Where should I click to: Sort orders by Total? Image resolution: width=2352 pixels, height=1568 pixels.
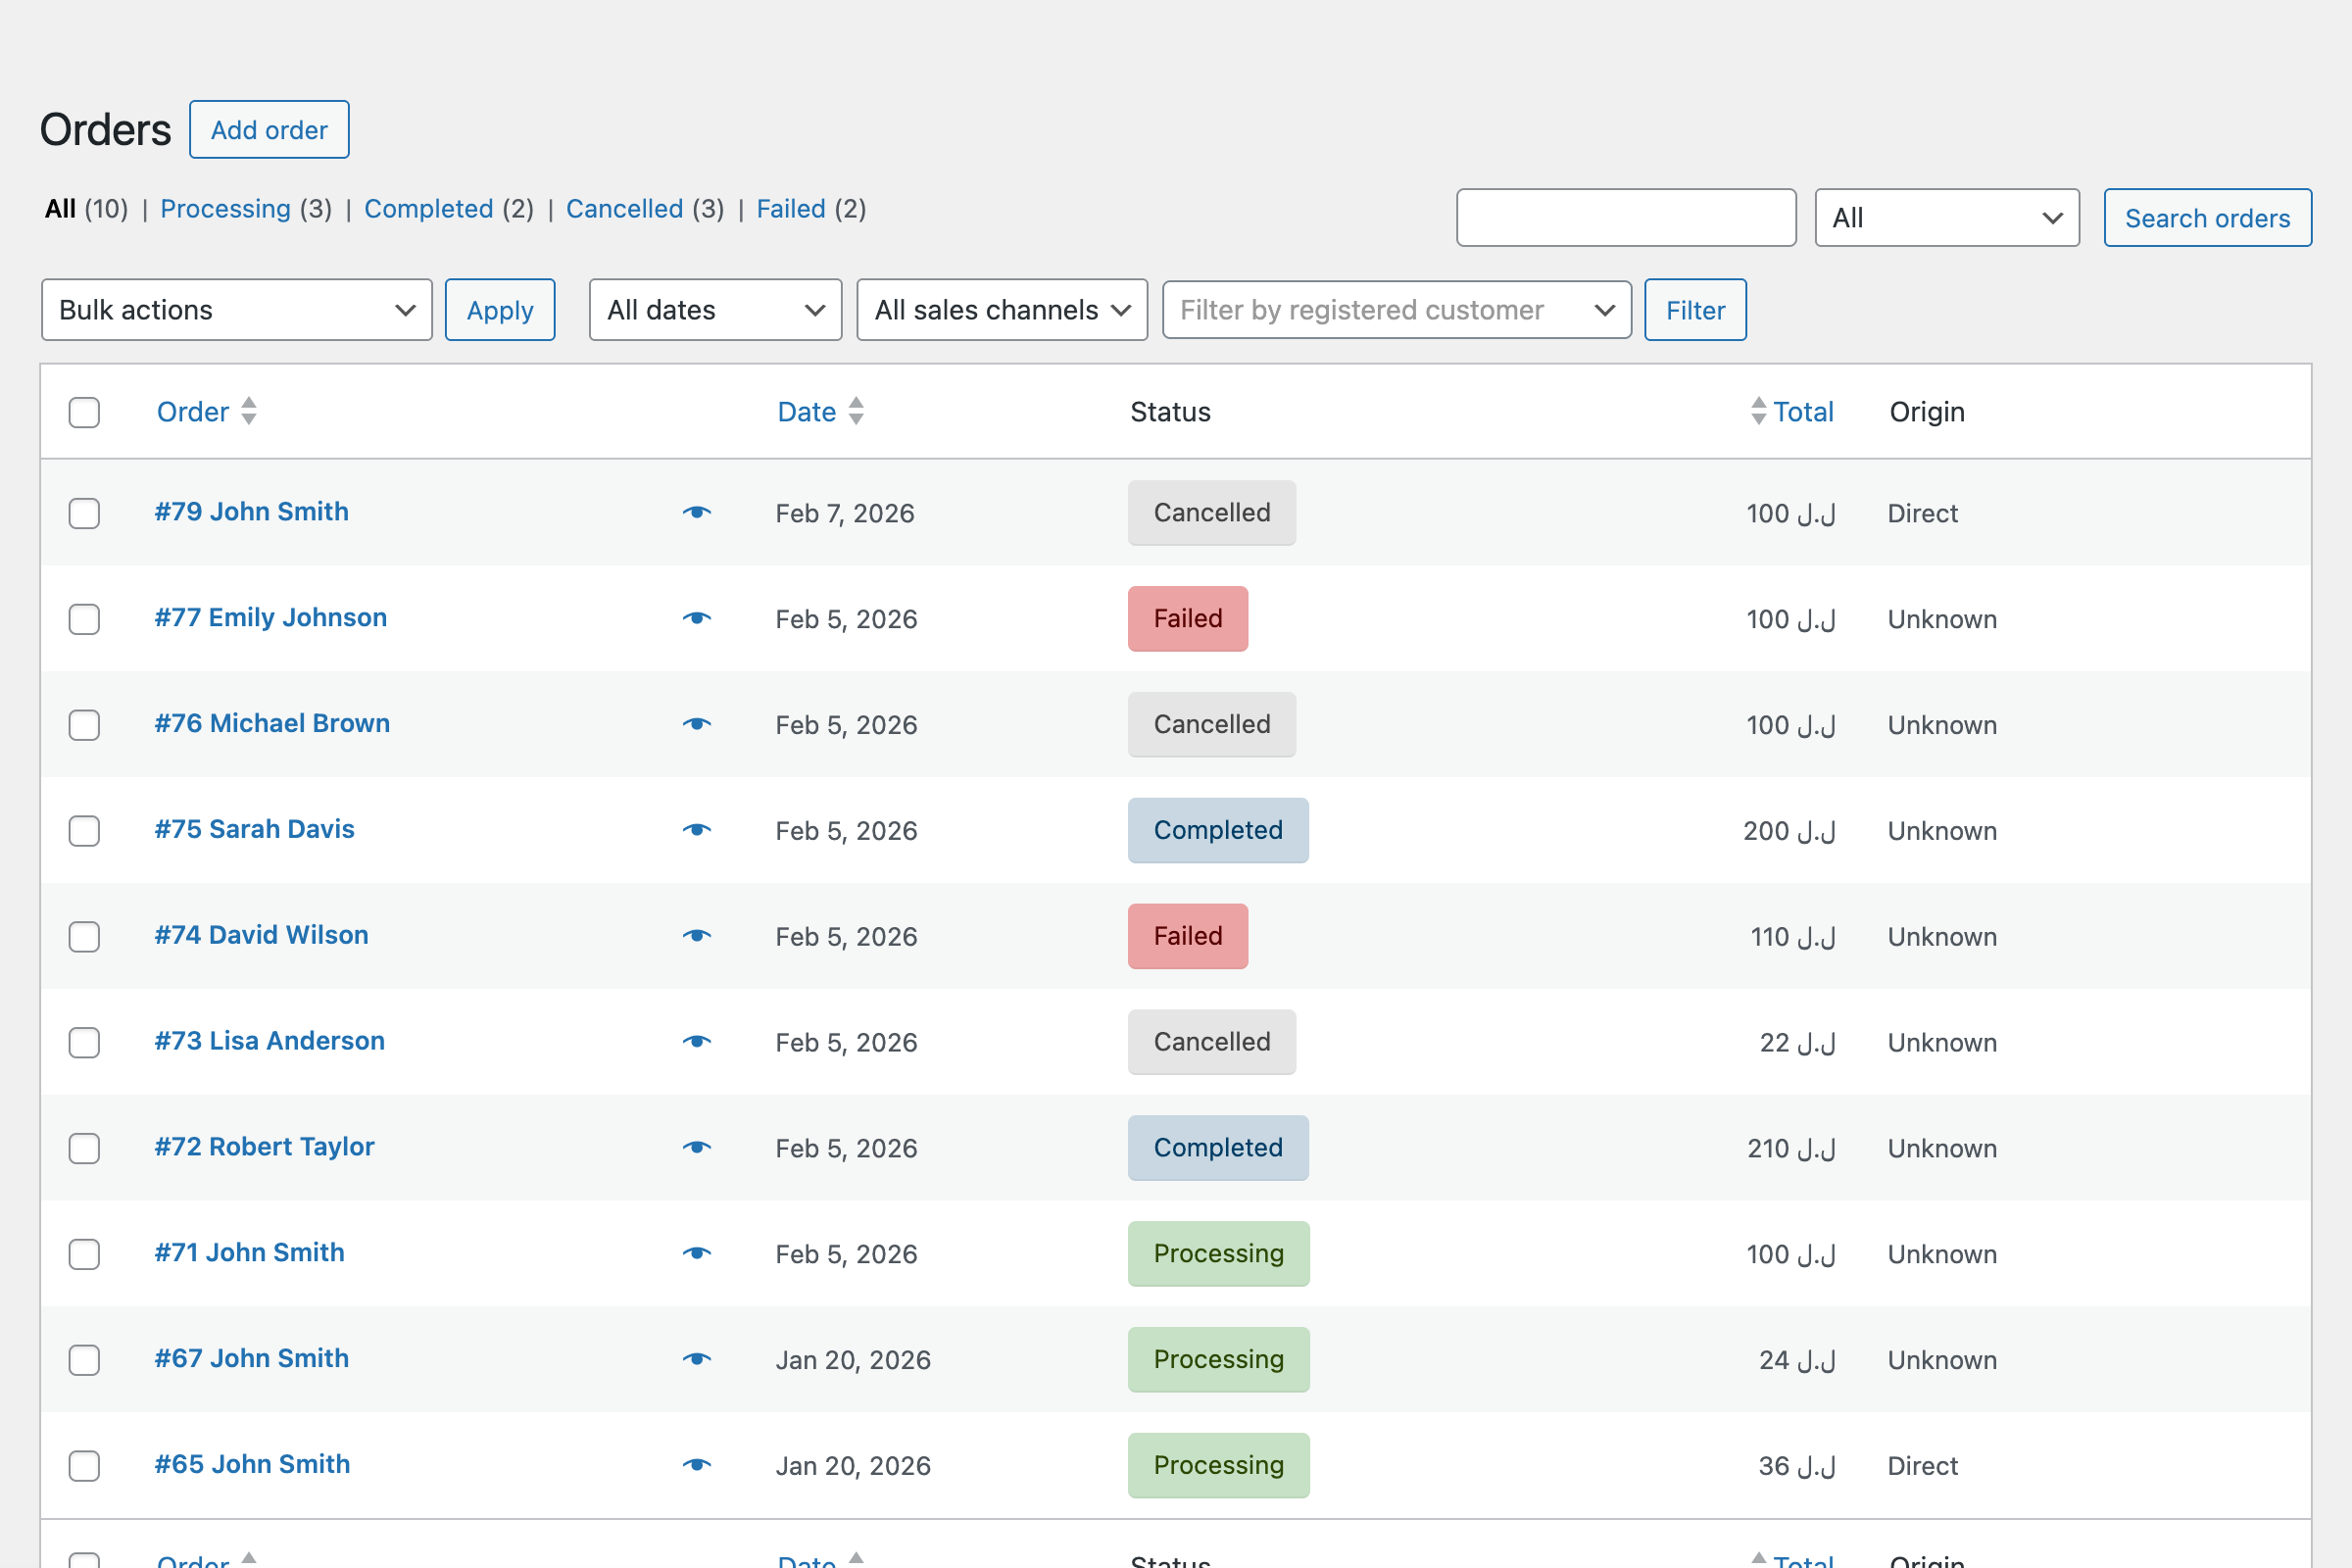click(1802, 411)
